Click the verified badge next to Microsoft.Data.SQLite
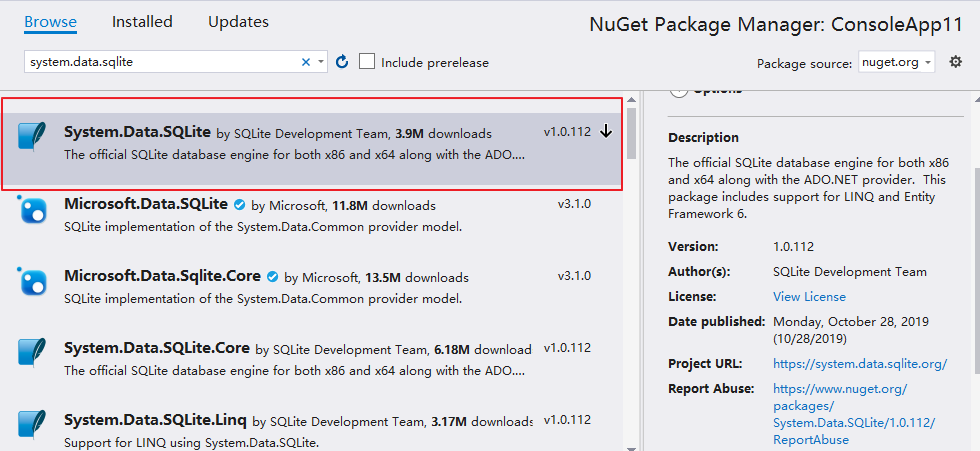Viewport: 980px width, 451px height. click(x=239, y=205)
